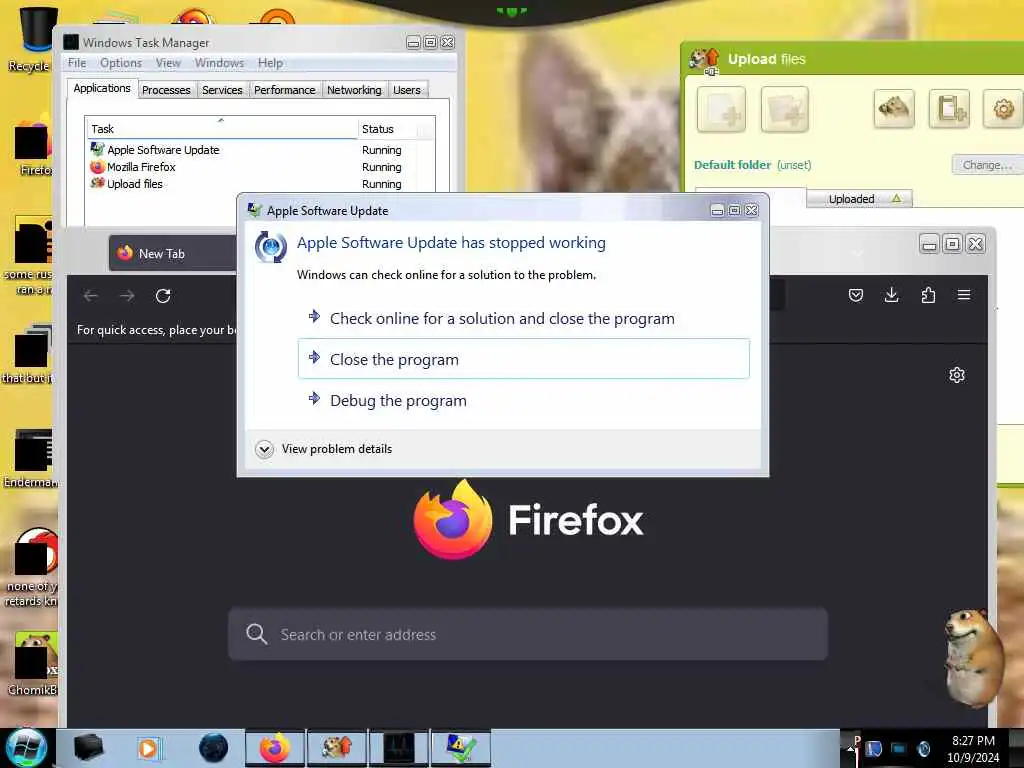Open the Help menu in Task Manager
1024x768 pixels.
pos(270,63)
